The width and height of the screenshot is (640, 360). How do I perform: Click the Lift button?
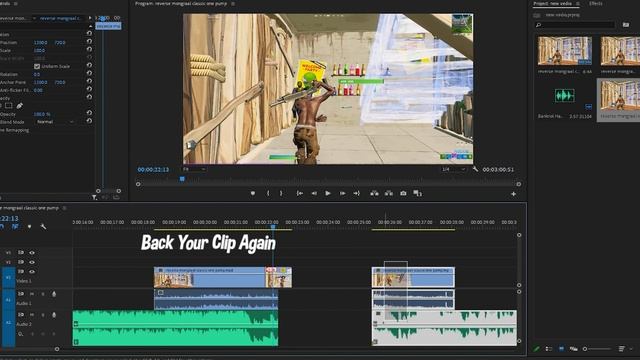(x=374, y=193)
